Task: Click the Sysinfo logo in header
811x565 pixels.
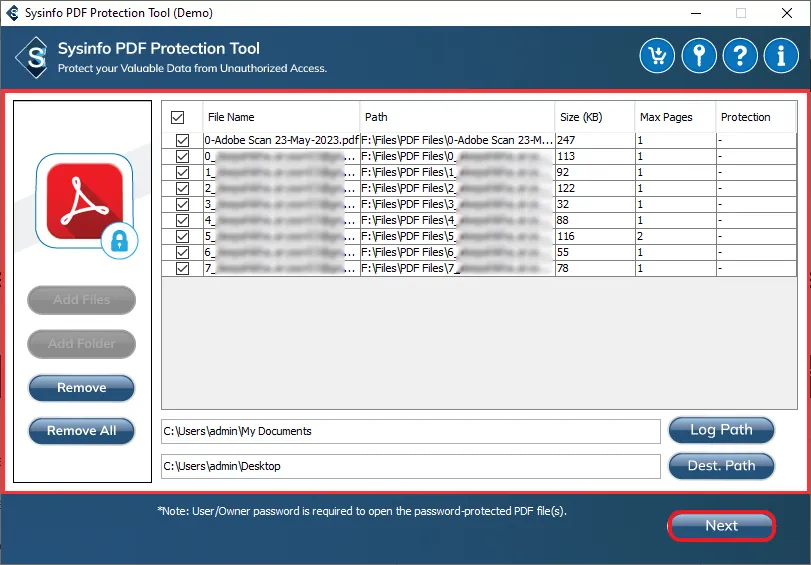Action: (32, 57)
